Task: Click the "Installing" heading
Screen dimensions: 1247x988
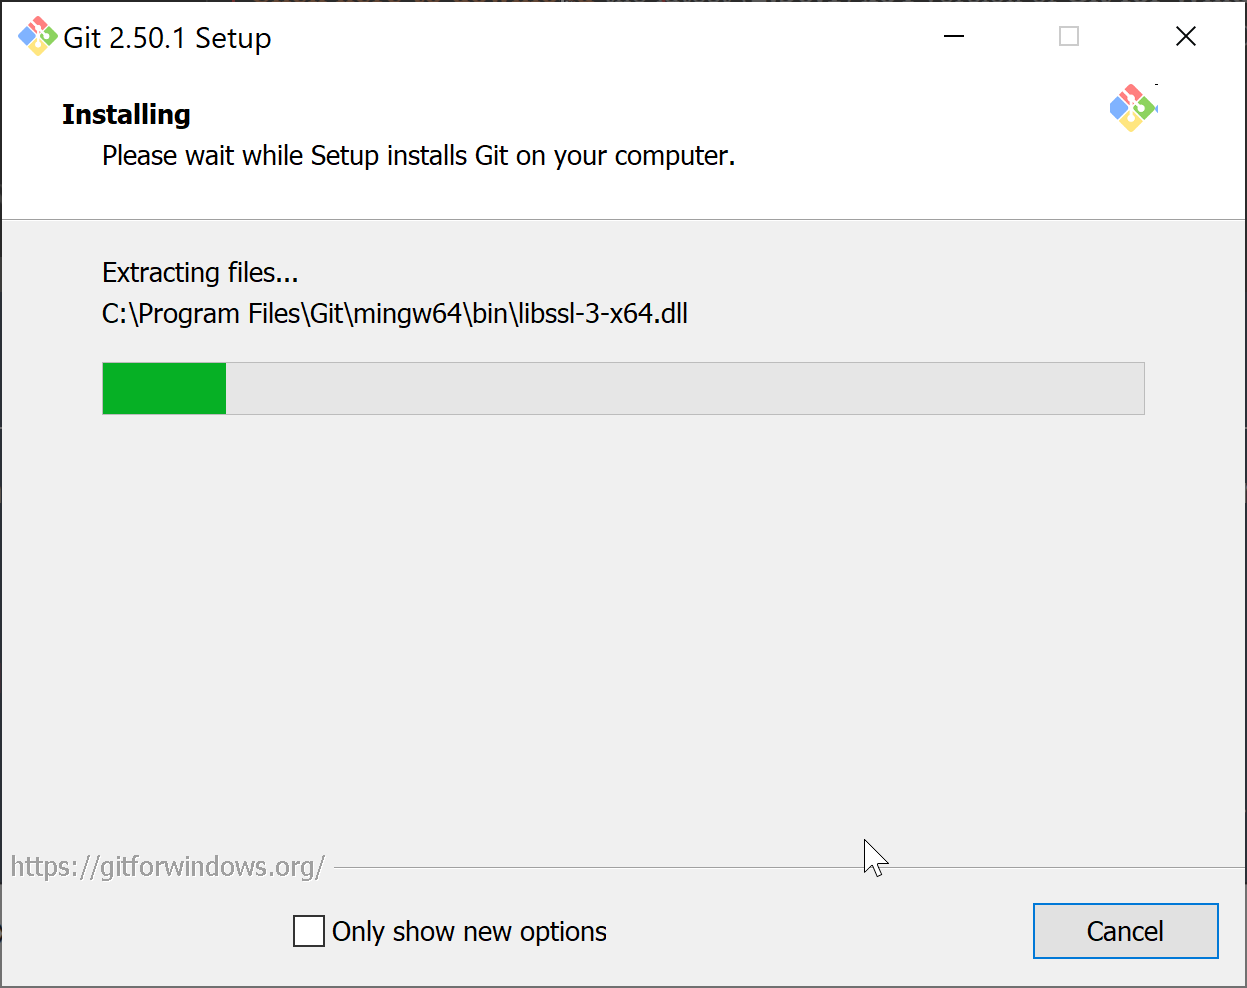Action: [x=126, y=115]
